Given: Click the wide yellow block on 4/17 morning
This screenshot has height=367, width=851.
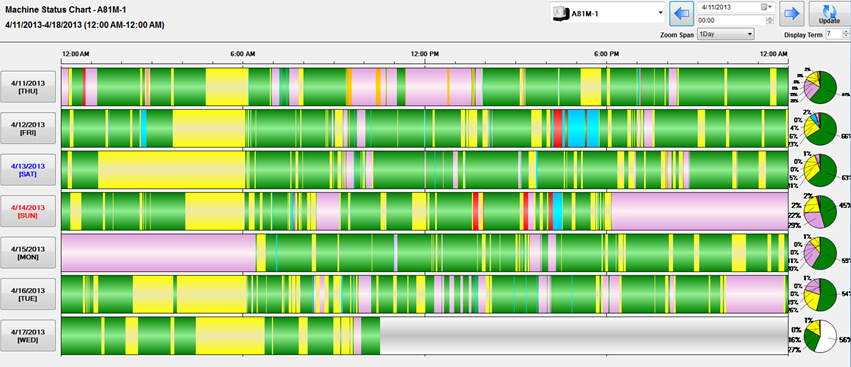Looking at the screenshot, I should pyautogui.click(x=230, y=335).
